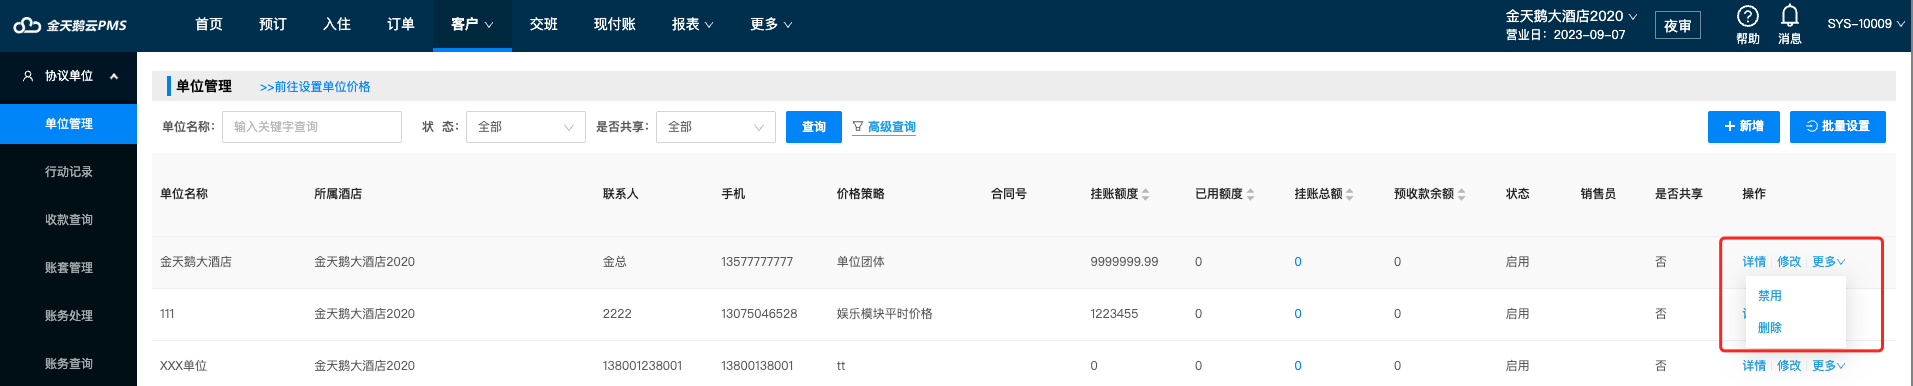
Task: Click the 1223455 credit limit cell
Action: pos(1114,314)
